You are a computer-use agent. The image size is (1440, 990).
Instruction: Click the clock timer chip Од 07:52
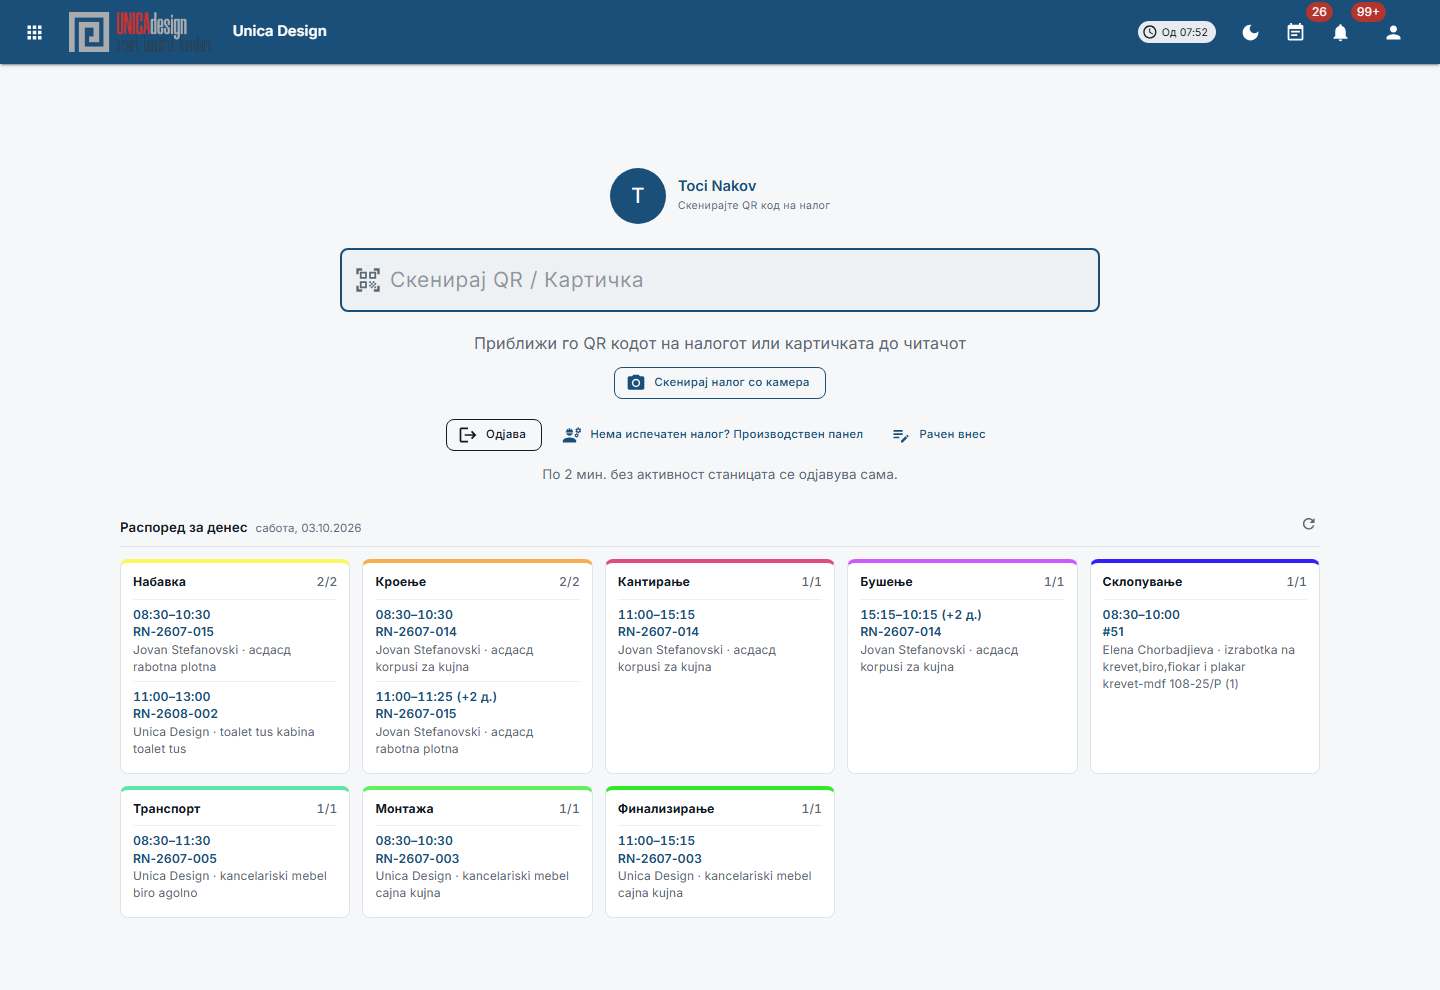1177,32
